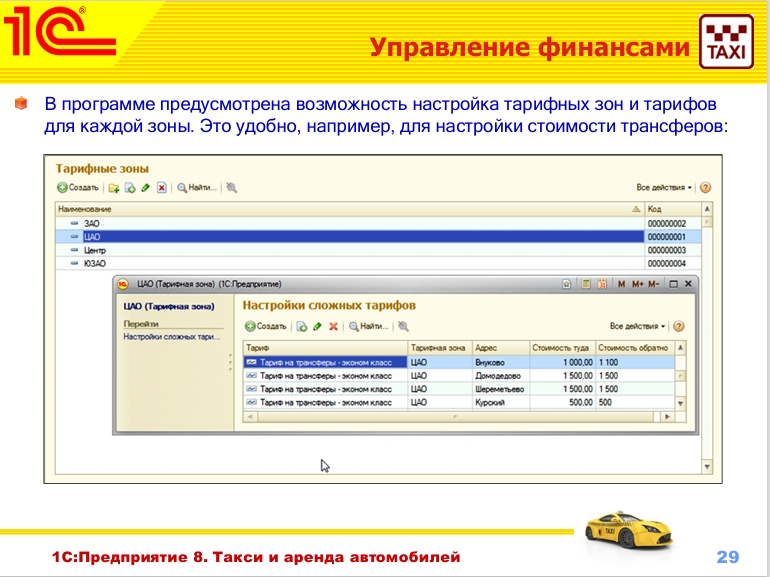Expand Все действия dropdown in Тарифные зоны
Screen dimensions: 770x577
coord(664,187)
